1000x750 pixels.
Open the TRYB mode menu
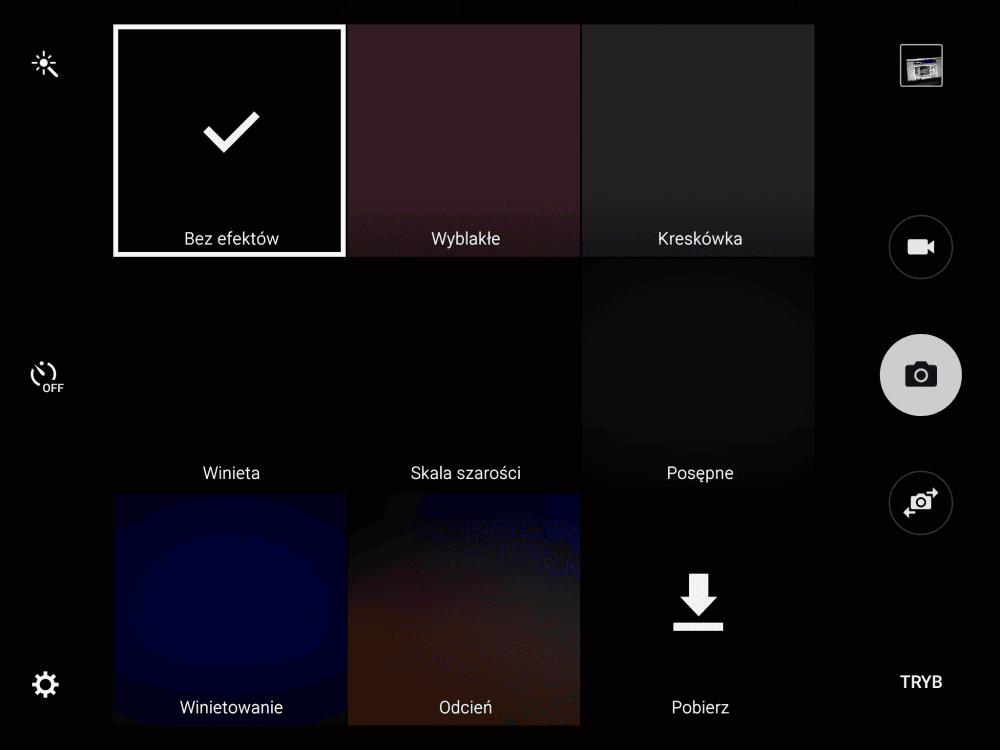(921, 682)
